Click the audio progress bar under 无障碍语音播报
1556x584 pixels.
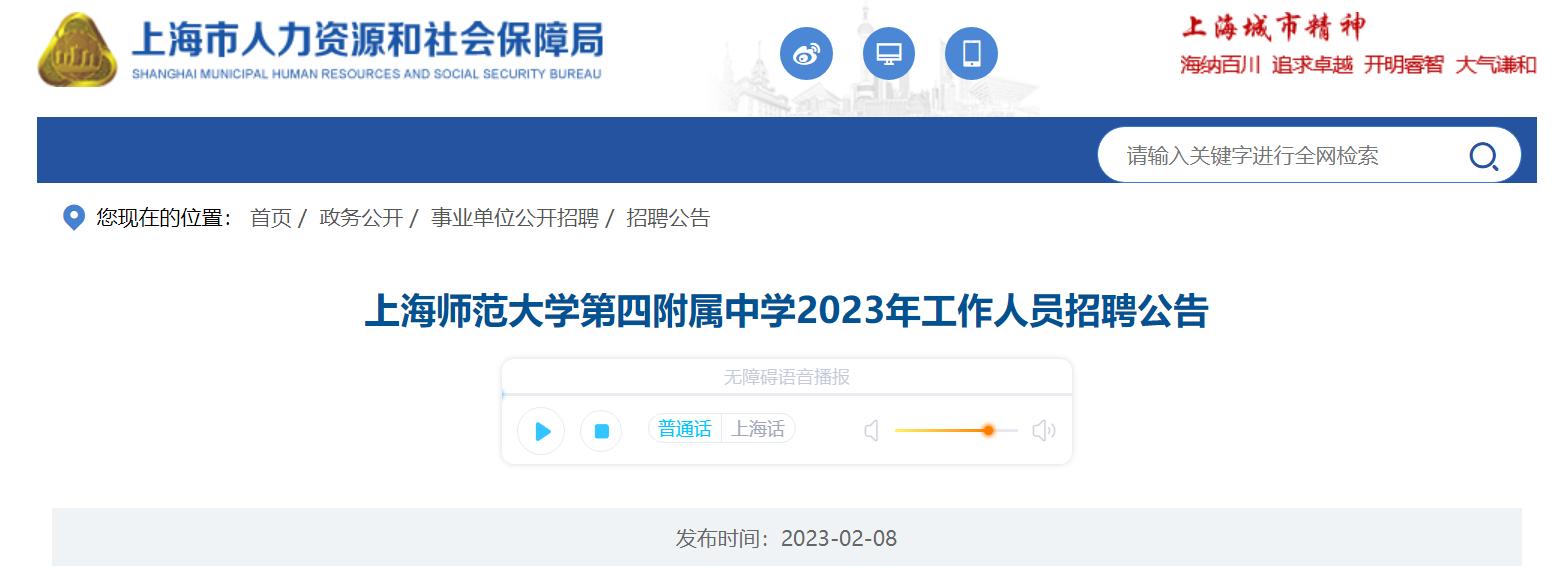point(786,395)
